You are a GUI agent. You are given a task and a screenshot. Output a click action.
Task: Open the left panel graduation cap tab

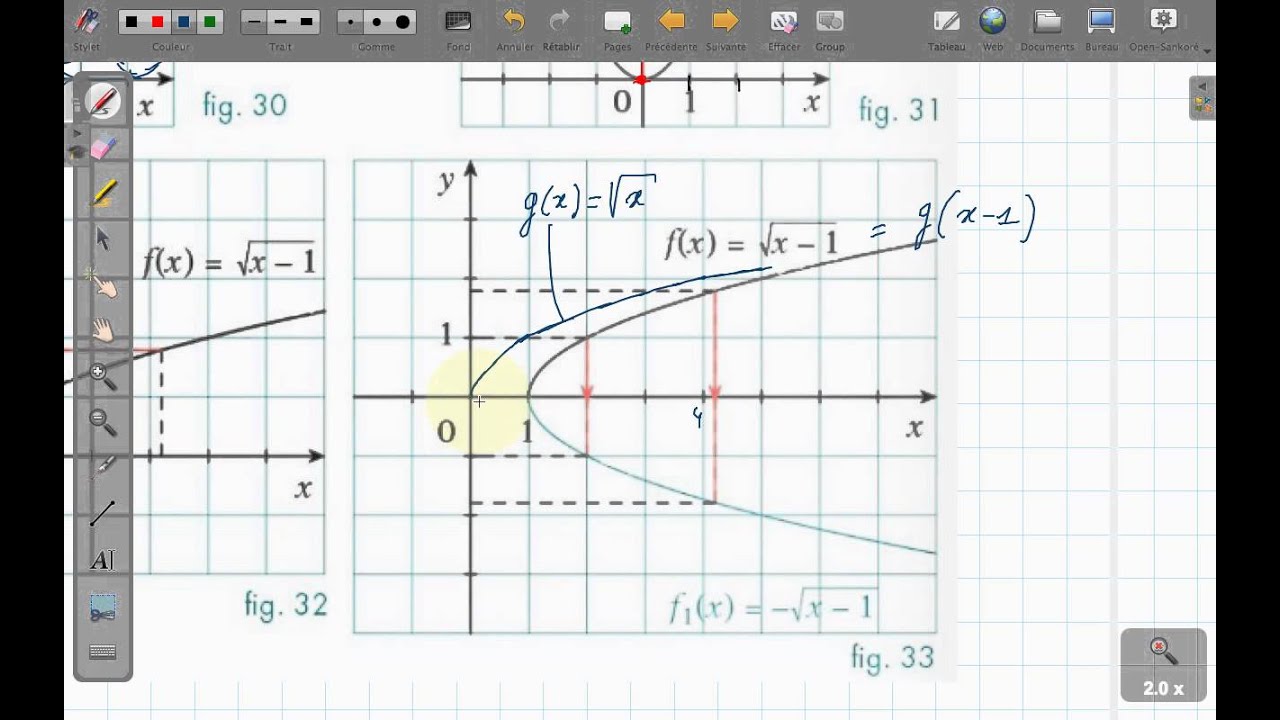pyautogui.click(x=76, y=152)
